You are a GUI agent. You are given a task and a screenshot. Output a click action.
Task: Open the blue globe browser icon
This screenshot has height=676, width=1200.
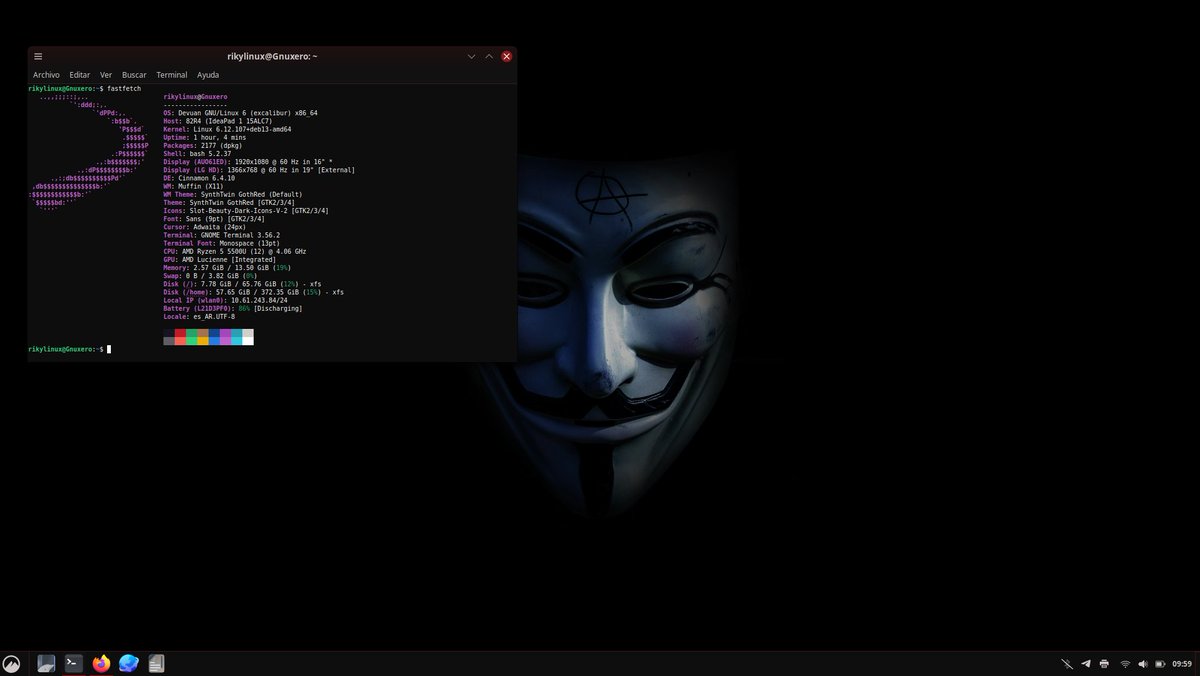tap(128, 663)
